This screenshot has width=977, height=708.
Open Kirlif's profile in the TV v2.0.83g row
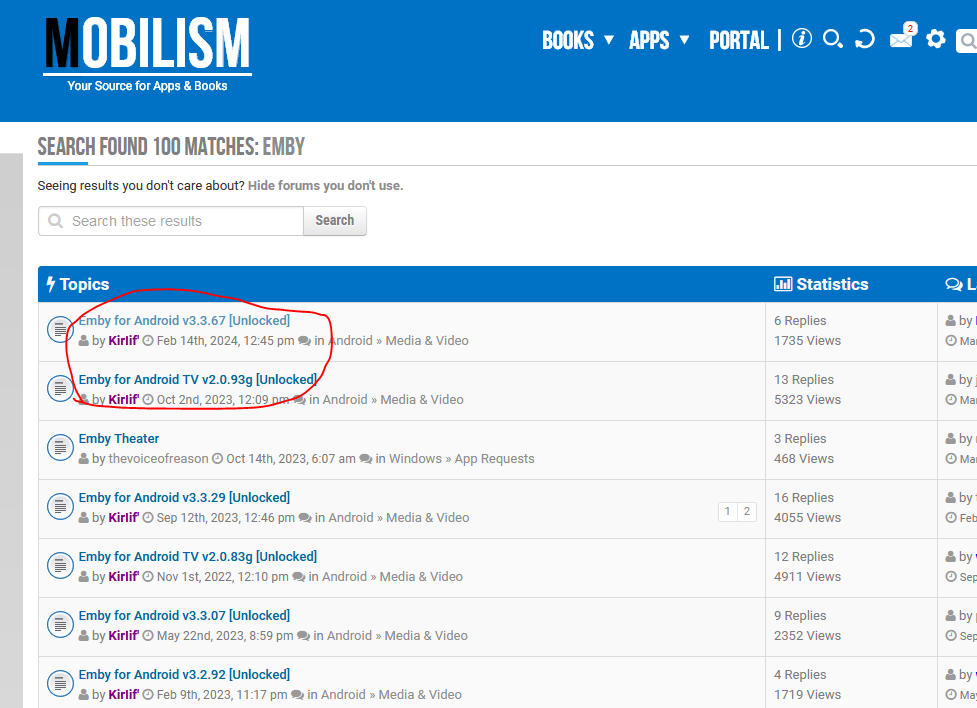click(123, 576)
